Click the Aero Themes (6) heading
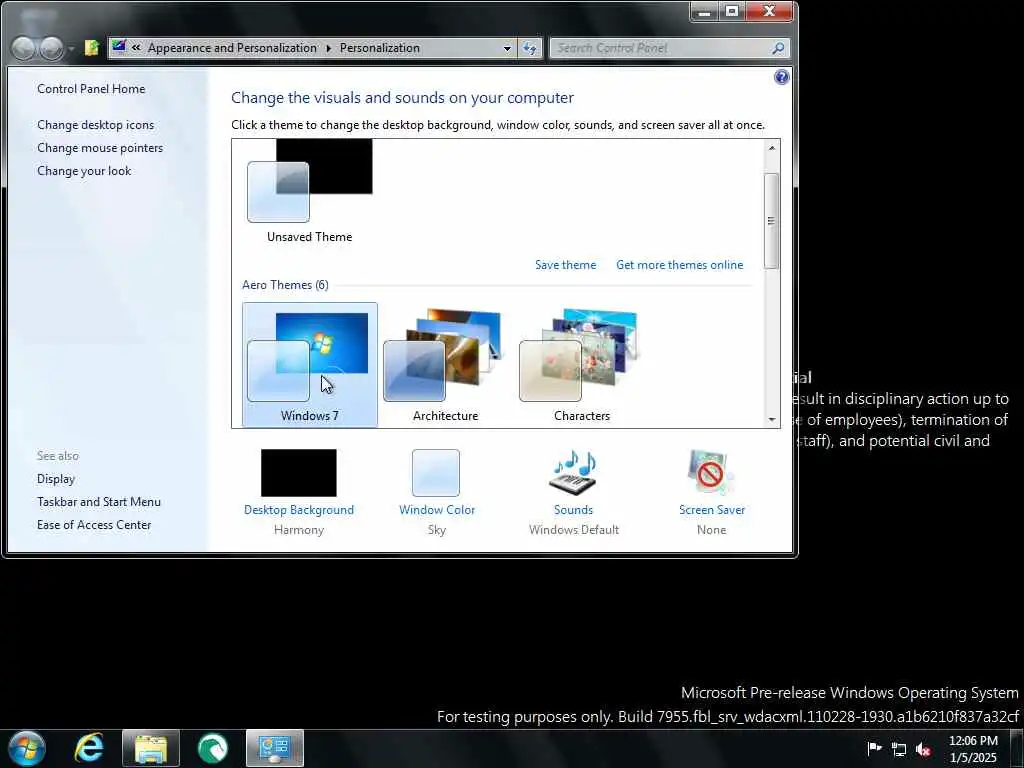 click(285, 285)
